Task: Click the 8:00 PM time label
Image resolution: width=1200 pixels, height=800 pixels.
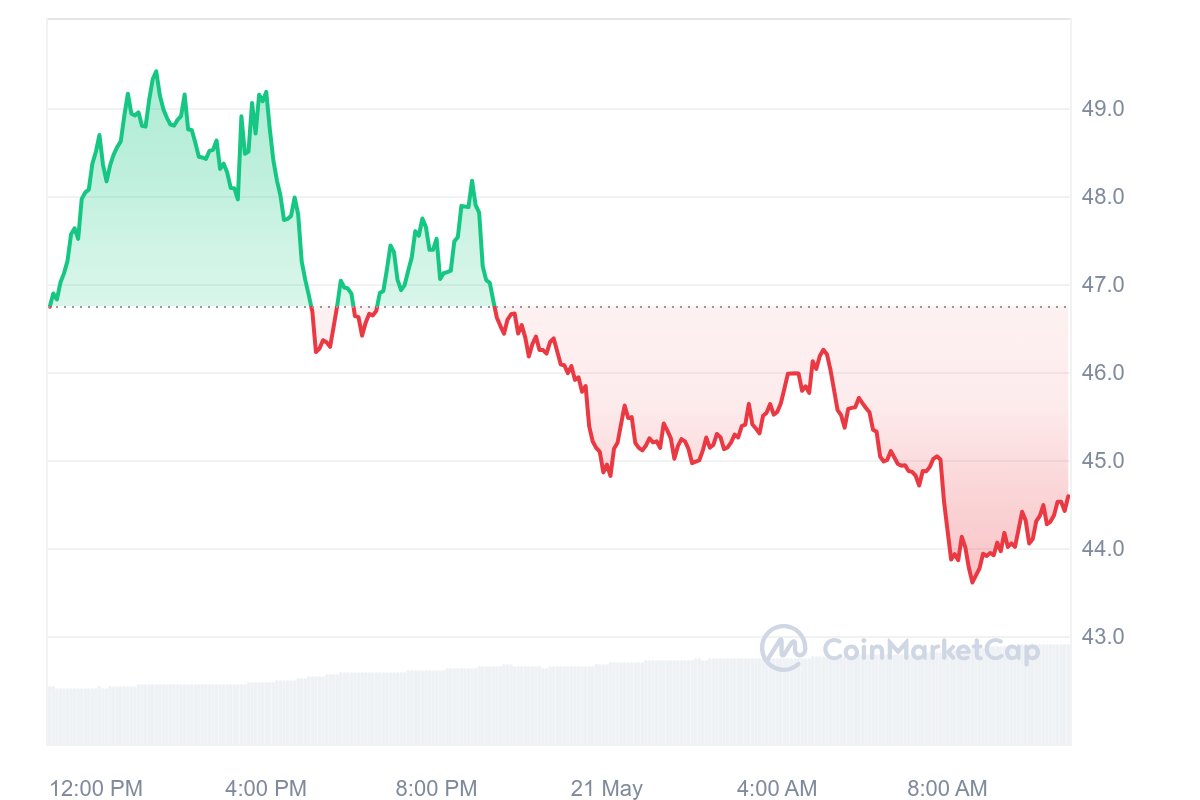Action: (x=436, y=788)
